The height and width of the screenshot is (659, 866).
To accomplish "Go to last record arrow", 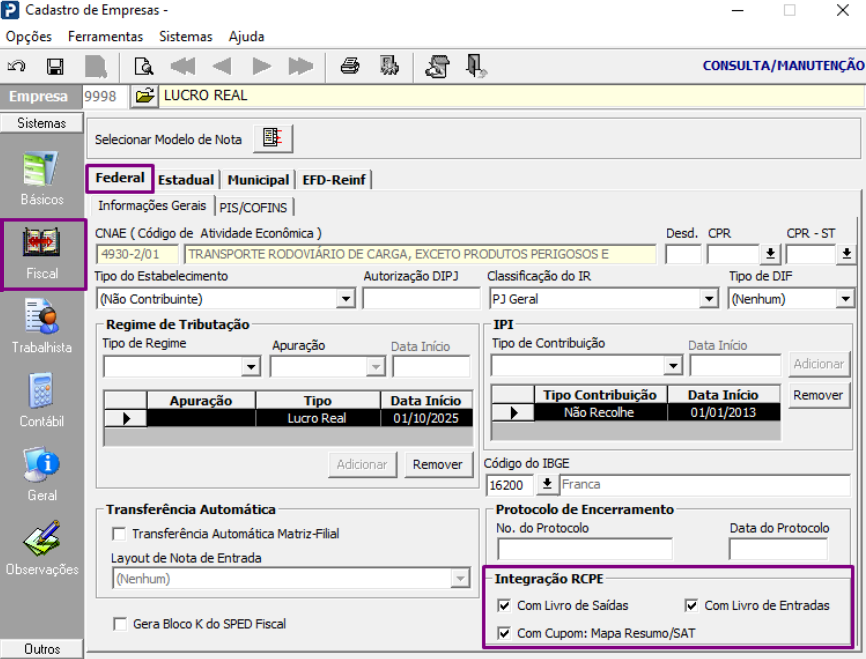I will tap(300, 66).
